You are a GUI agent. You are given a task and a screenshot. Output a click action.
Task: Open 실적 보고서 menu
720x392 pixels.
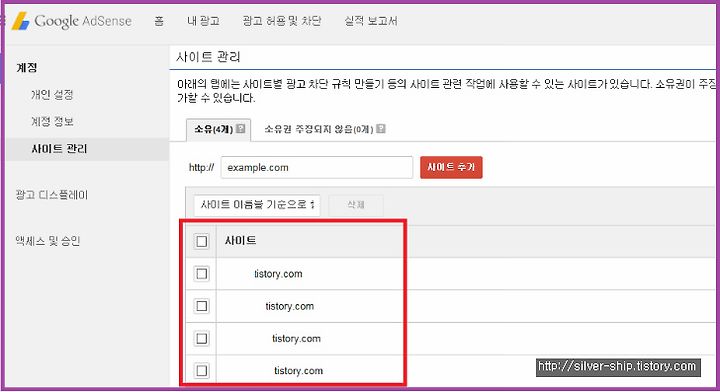pyautogui.click(x=371, y=21)
